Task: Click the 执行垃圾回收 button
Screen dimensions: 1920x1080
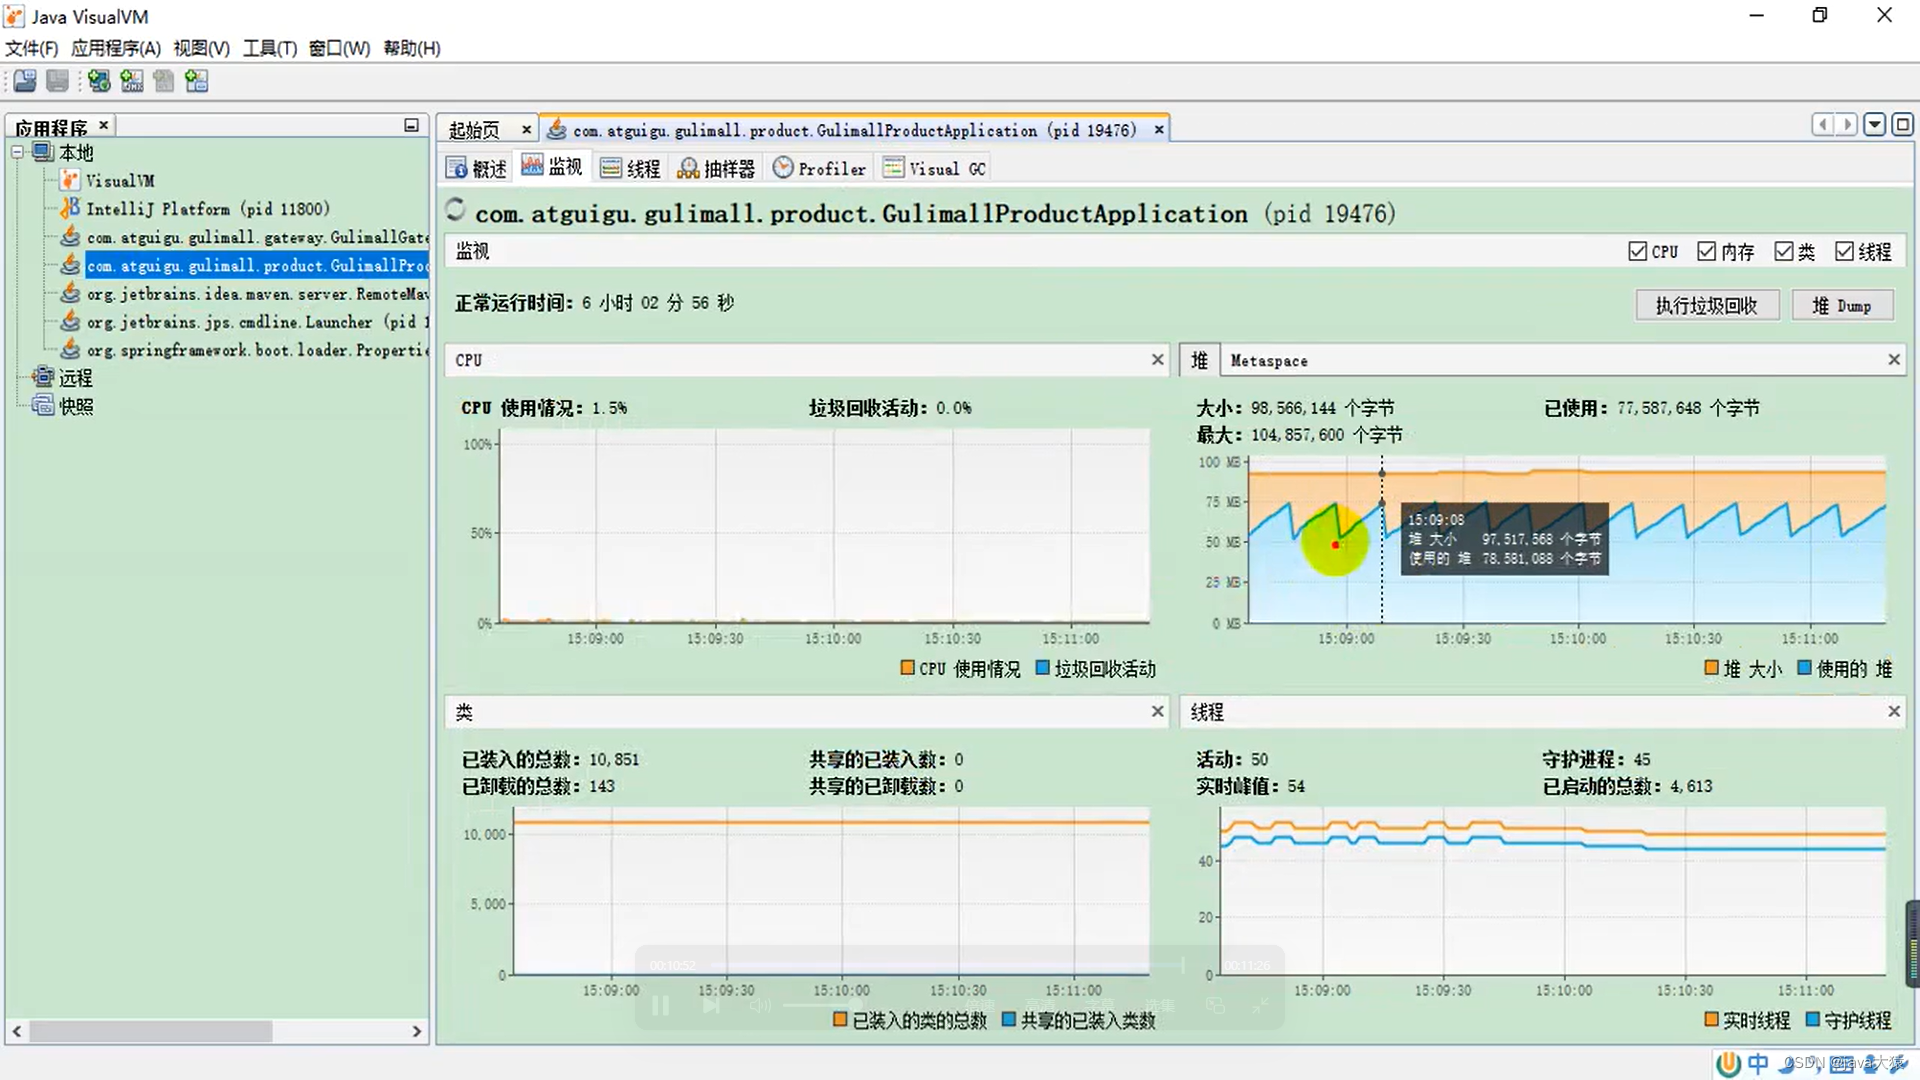Action: (x=1706, y=306)
